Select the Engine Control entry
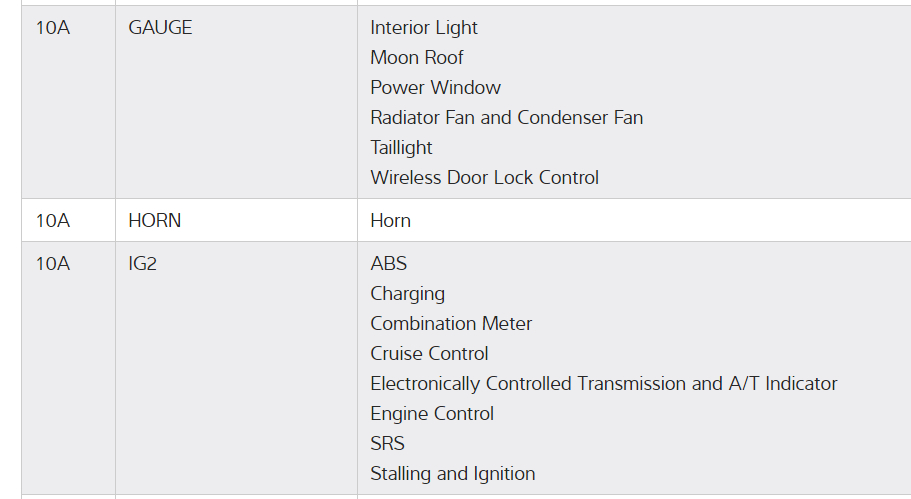The width and height of the screenshot is (911, 499). (432, 414)
